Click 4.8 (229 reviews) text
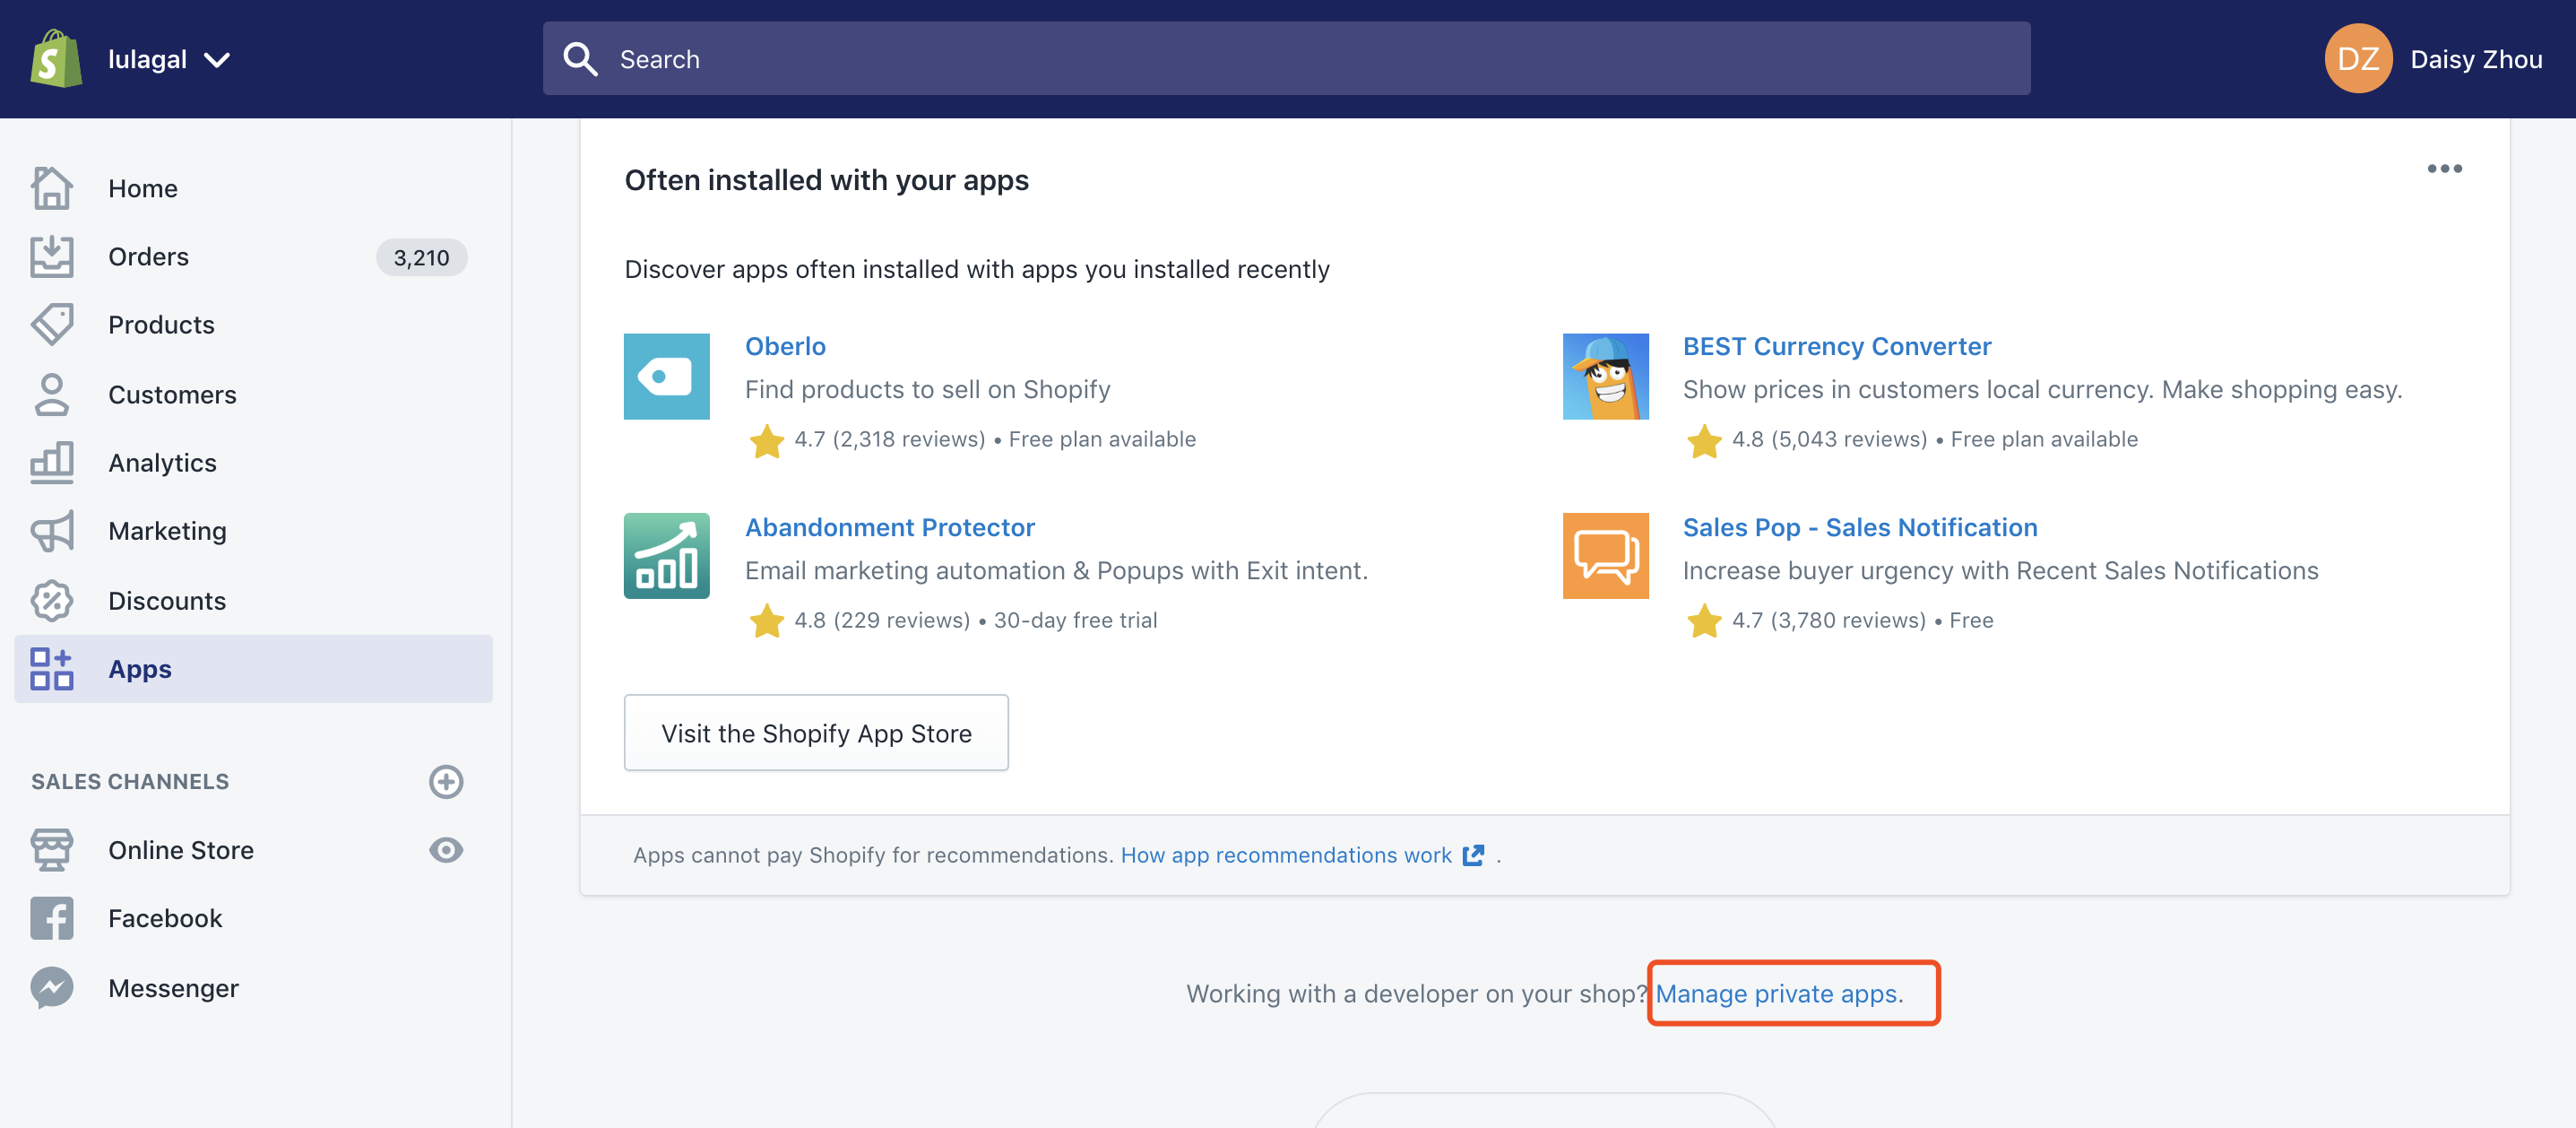The width and height of the screenshot is (2576, 1128). pos(882,620)
